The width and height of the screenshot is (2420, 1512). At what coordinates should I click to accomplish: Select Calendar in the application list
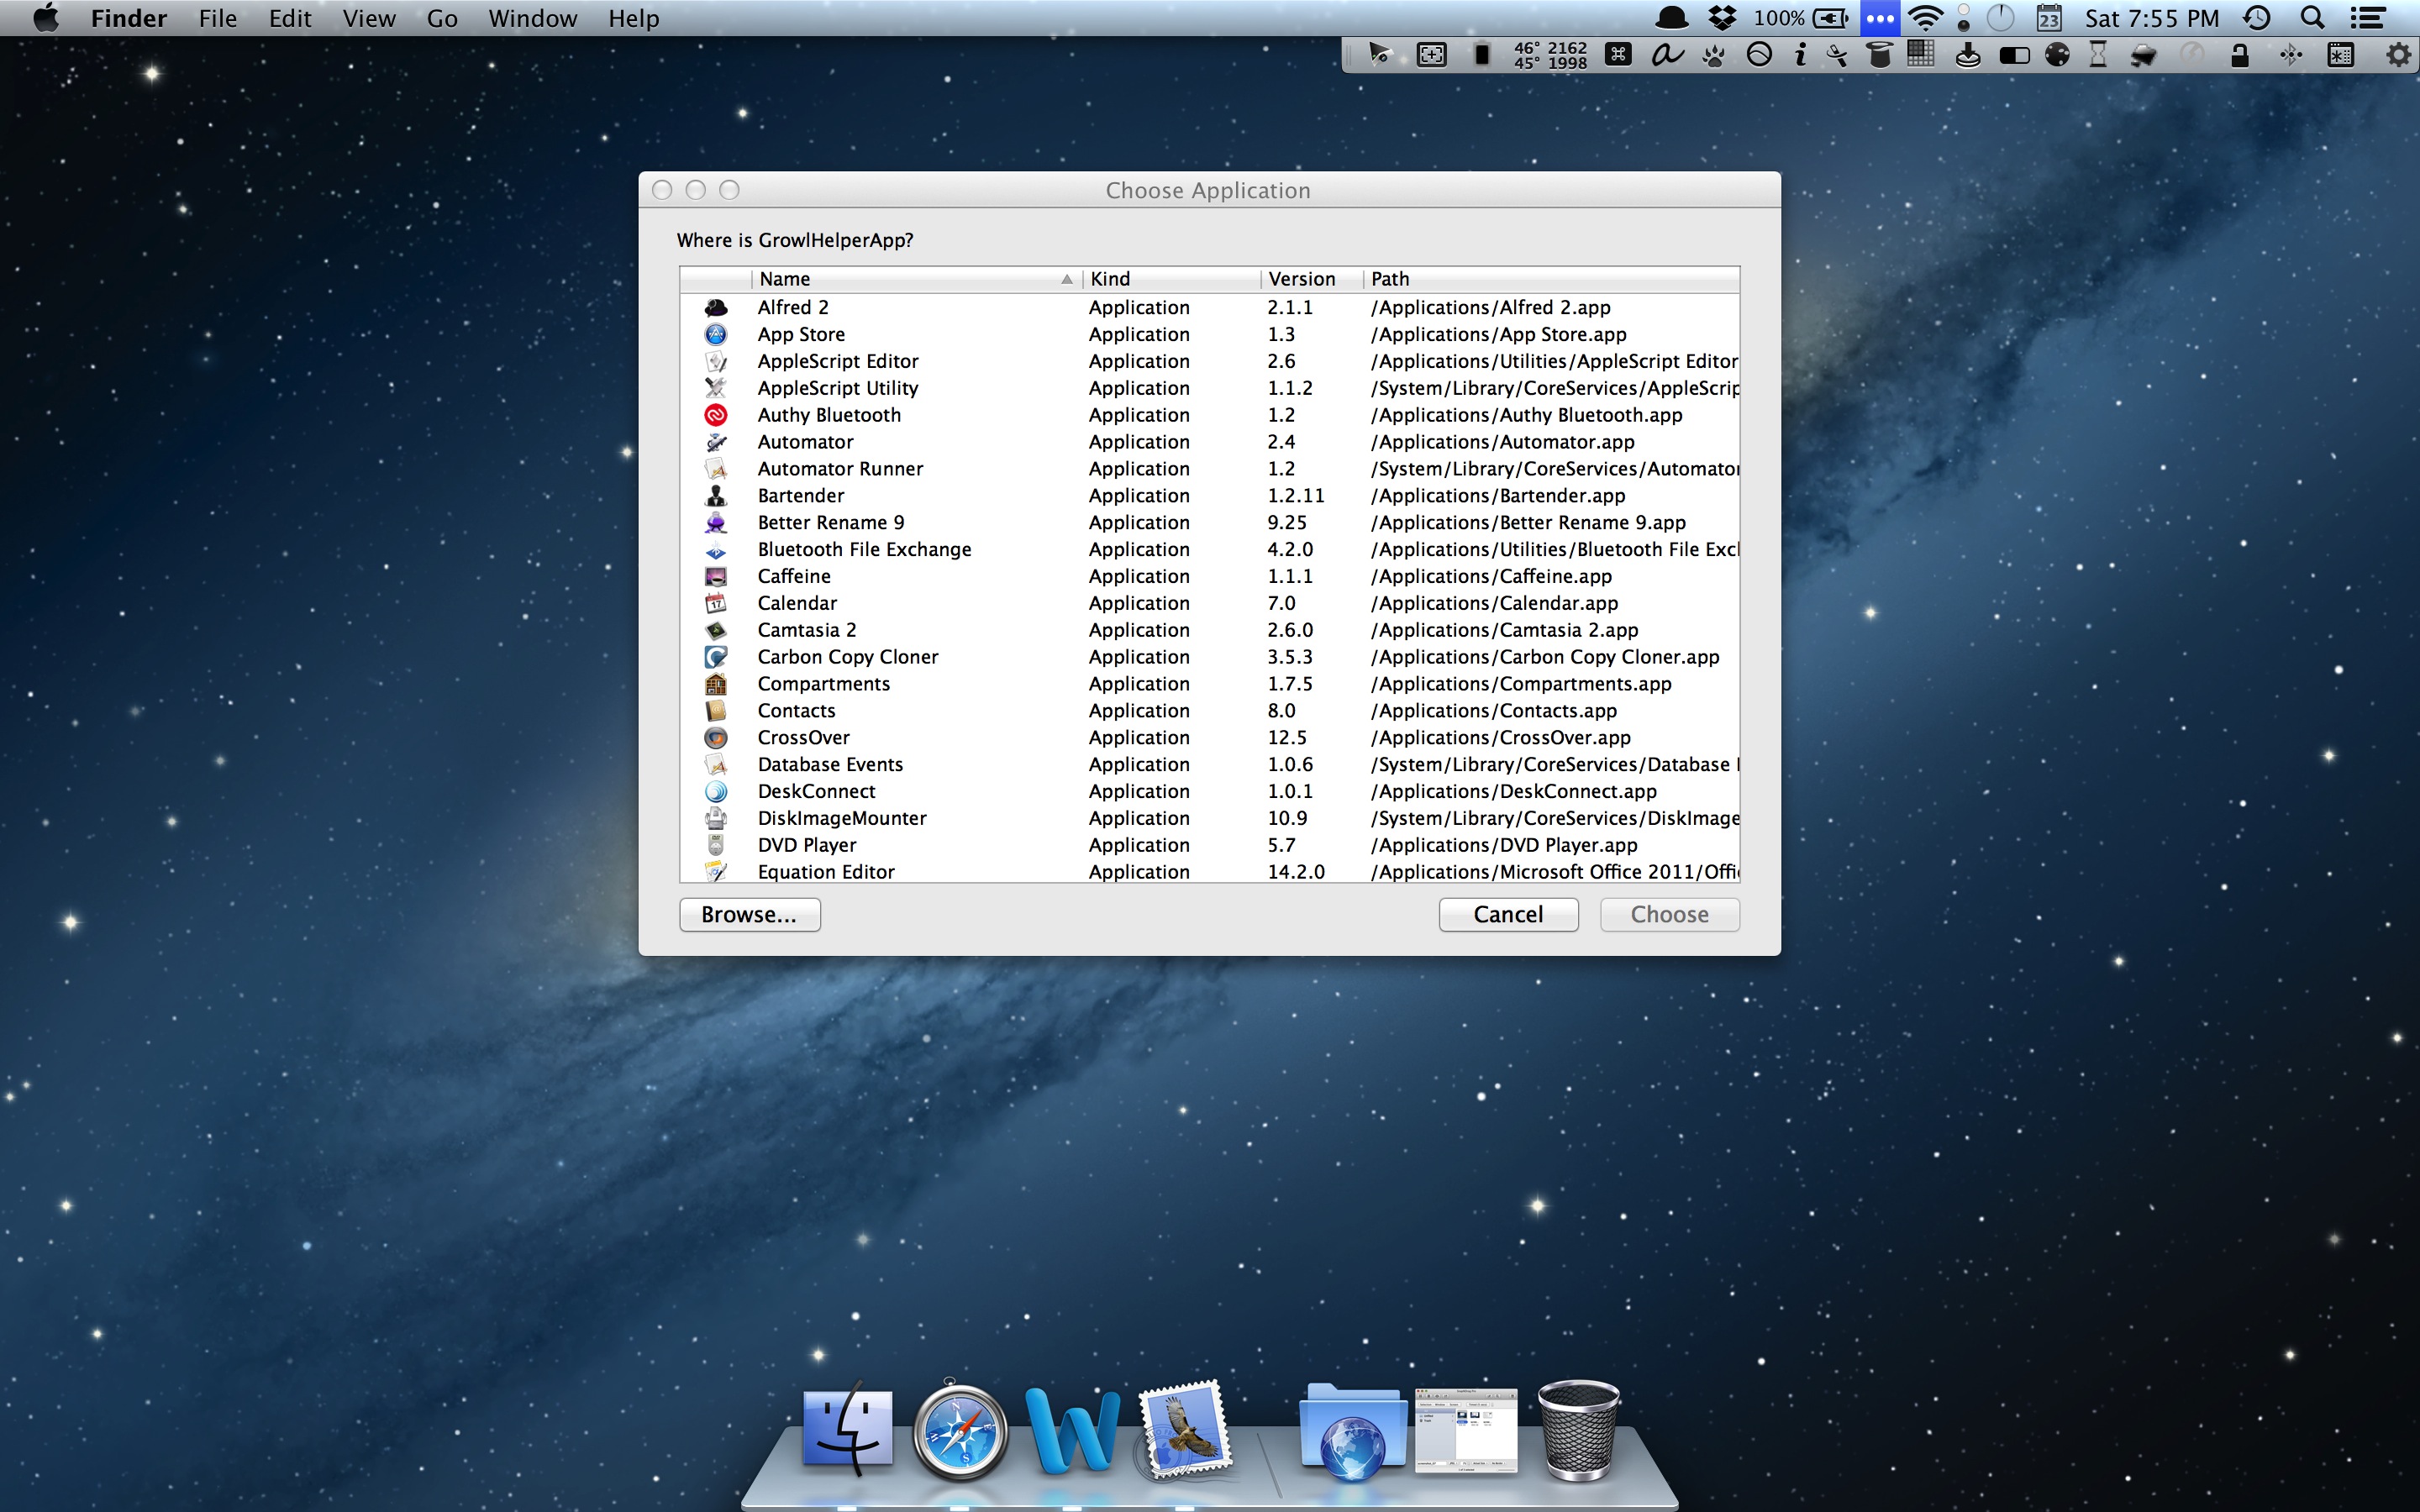(x=1210, y=604)
